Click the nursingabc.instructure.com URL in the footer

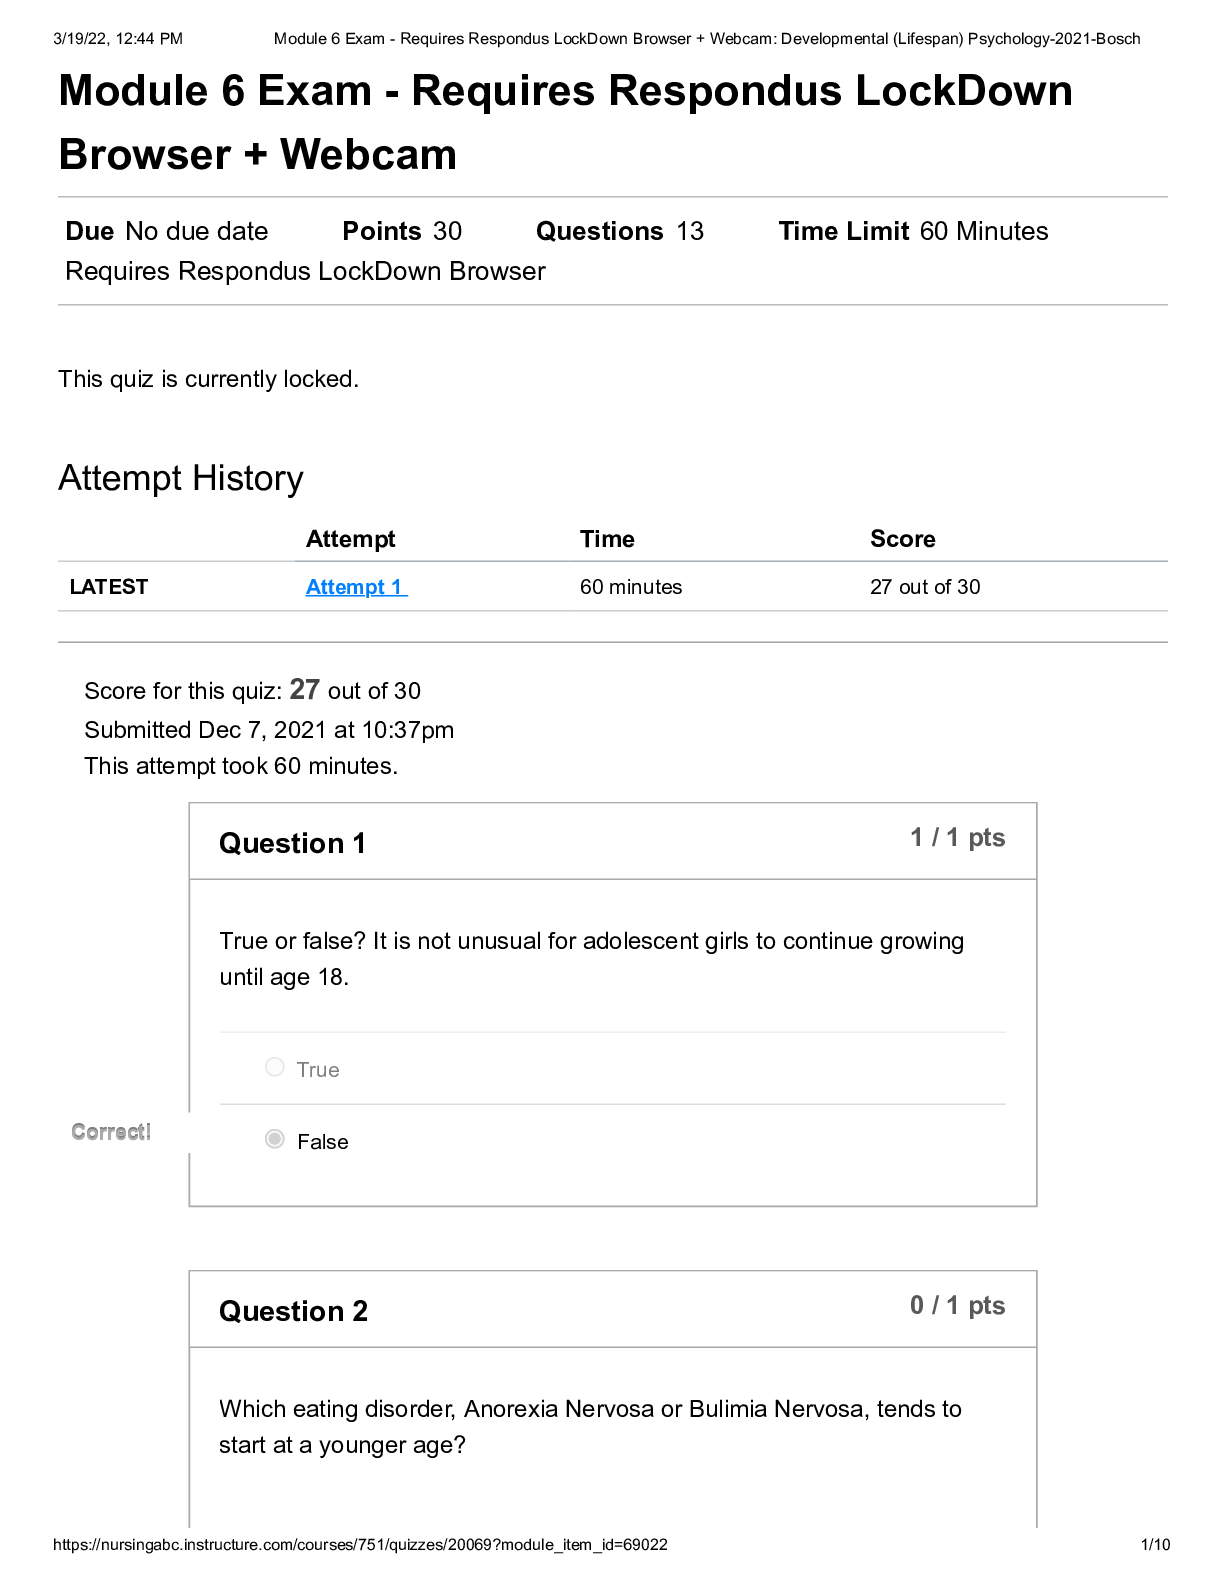tap(360, 1544)
